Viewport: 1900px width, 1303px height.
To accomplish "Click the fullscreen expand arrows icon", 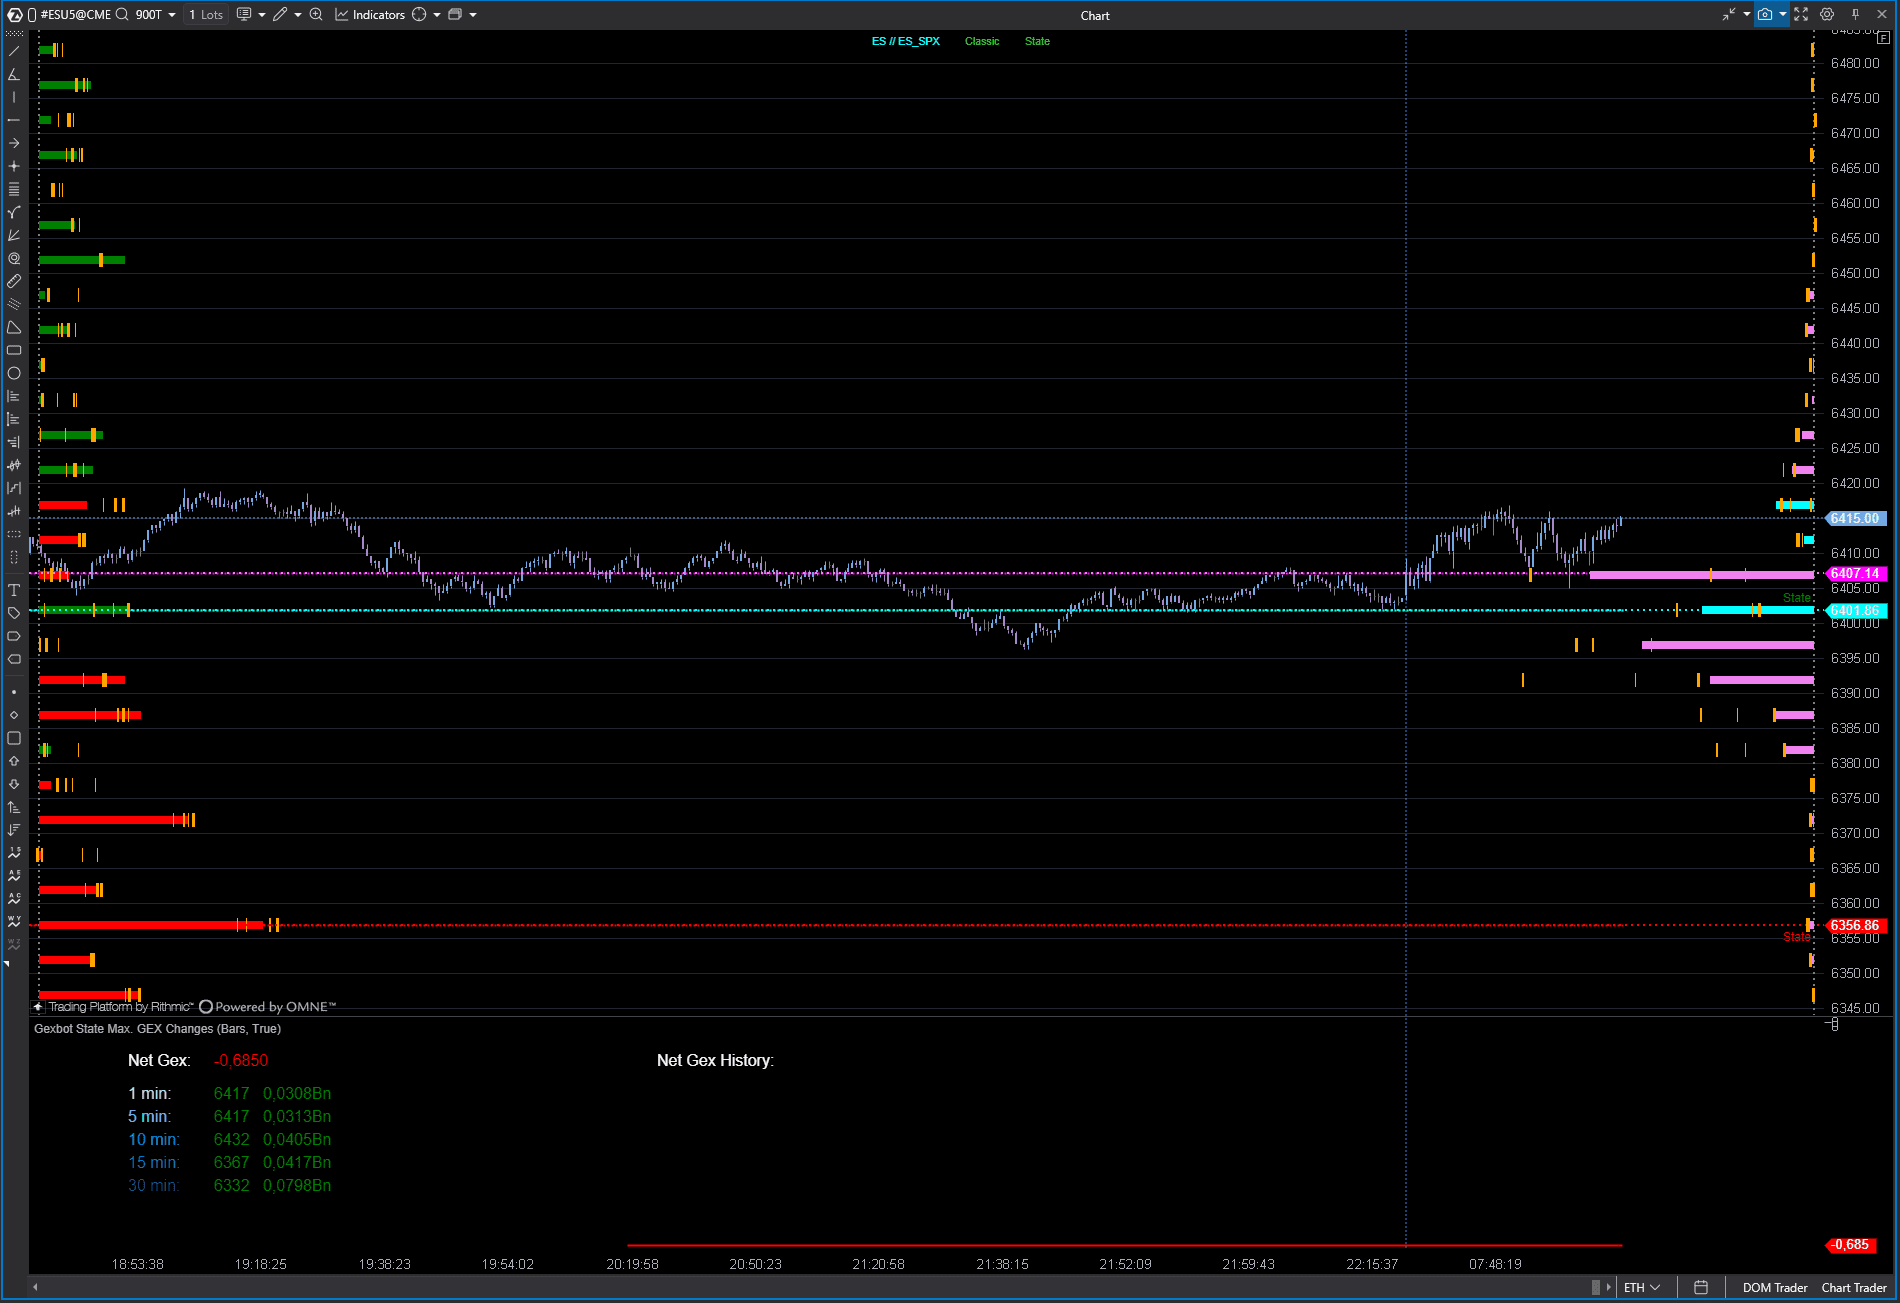I will pyautogui.click(x=1801, y=15).
